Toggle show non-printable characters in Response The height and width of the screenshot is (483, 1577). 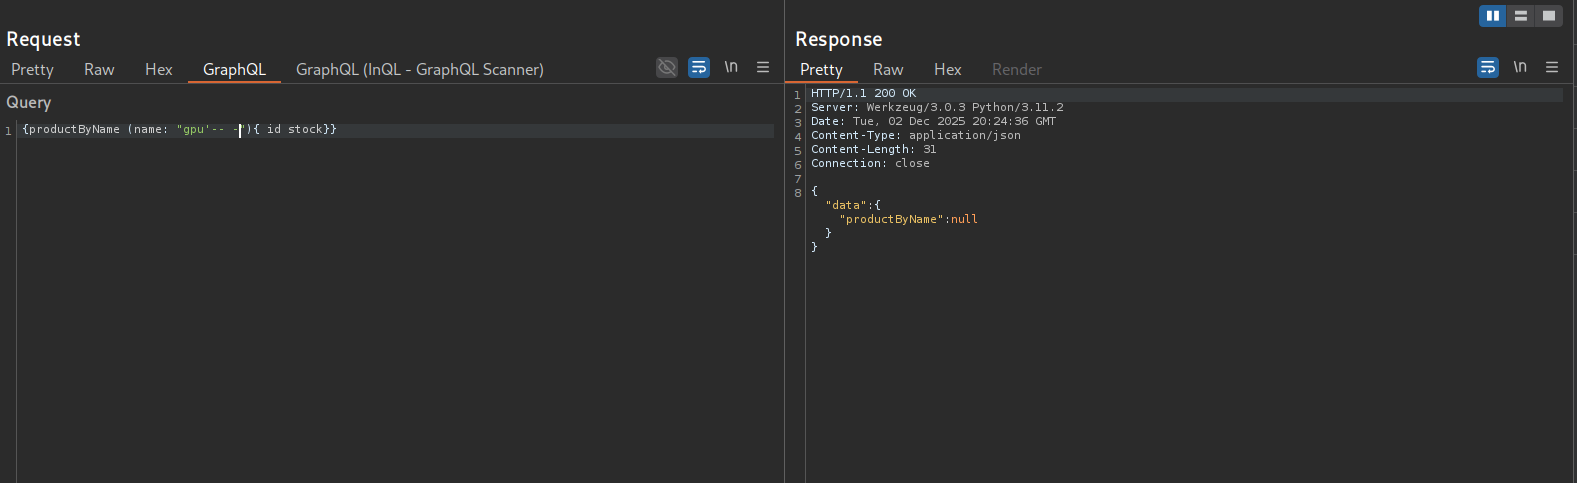coord(1520,67)
